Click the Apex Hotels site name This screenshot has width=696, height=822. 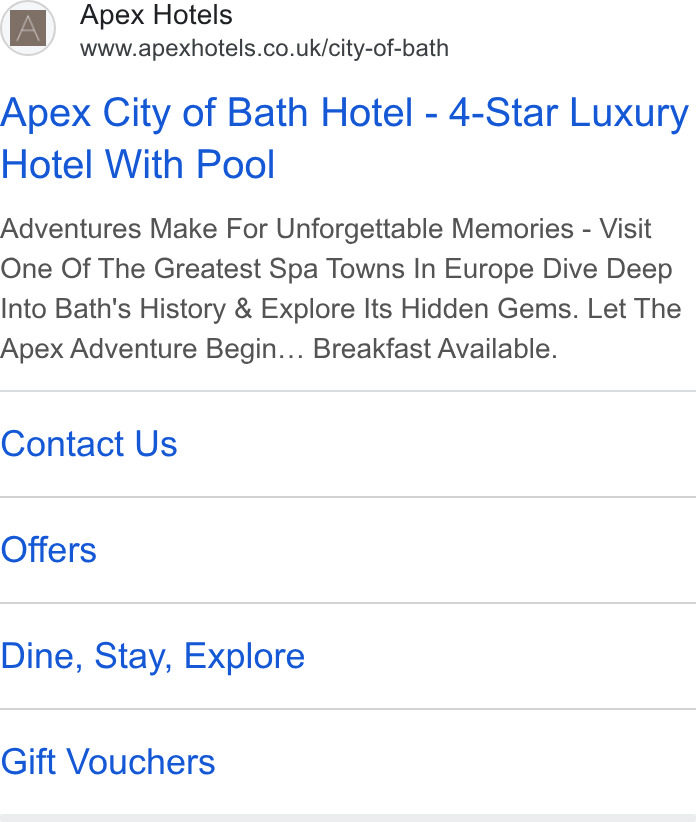(156, 15)
